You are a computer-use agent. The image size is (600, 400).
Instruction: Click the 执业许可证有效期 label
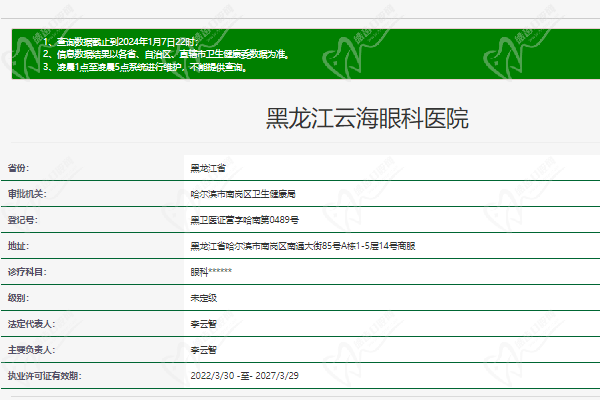coord(44,376)
